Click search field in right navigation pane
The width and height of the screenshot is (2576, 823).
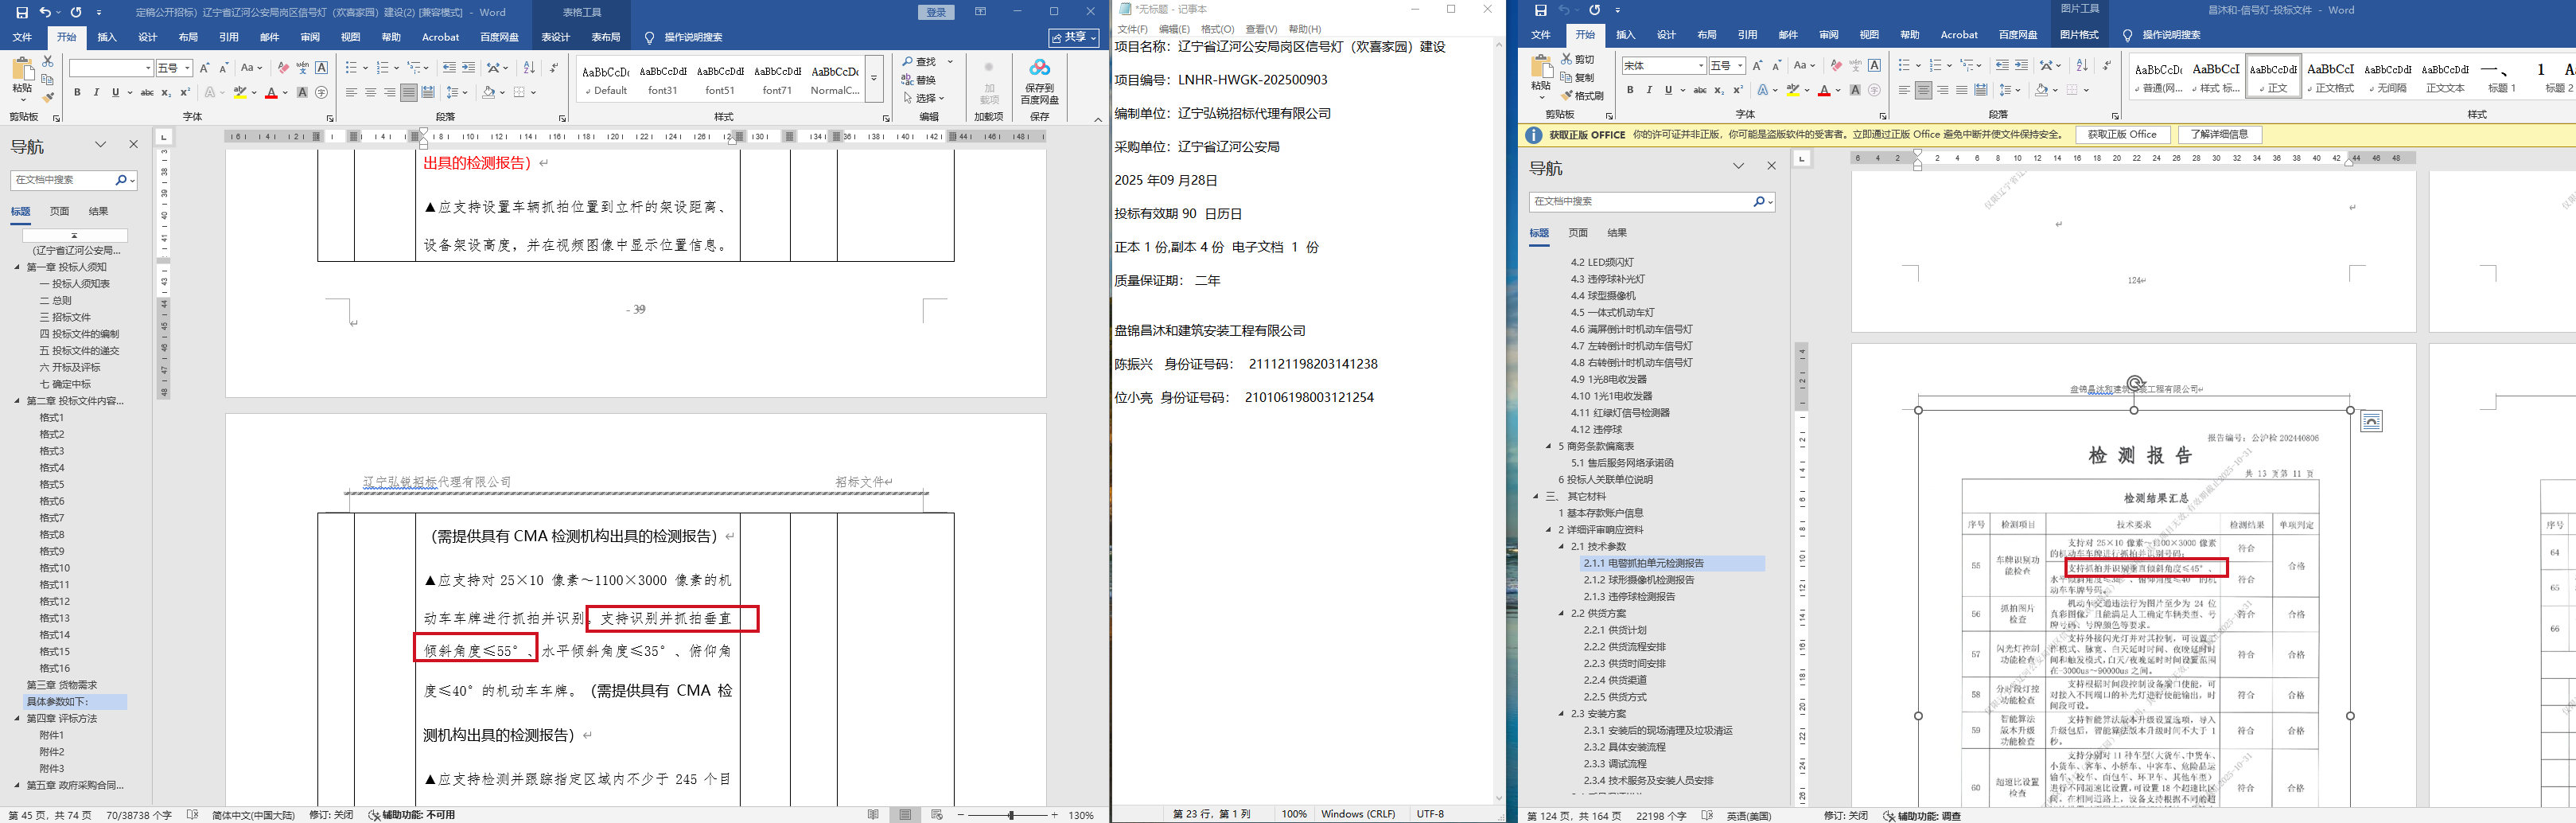(x=1641, y=201)
